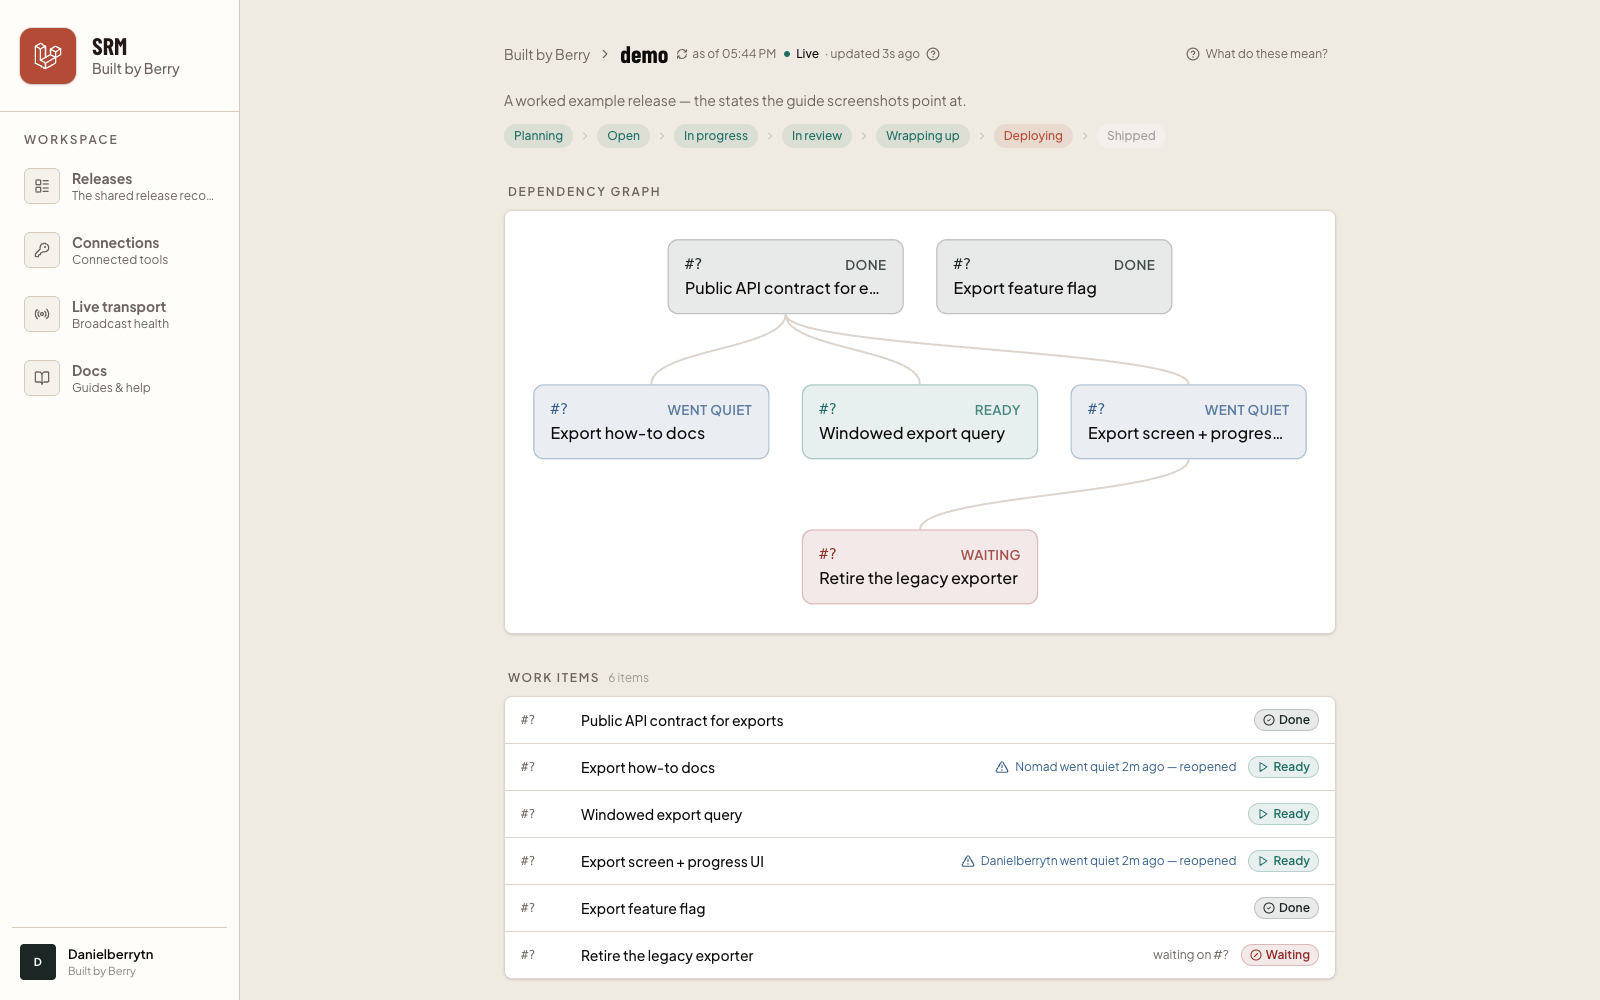Click the SRM app logo icon
The height and width of the screenshot is (1000, 1600).
click(48, 56)
